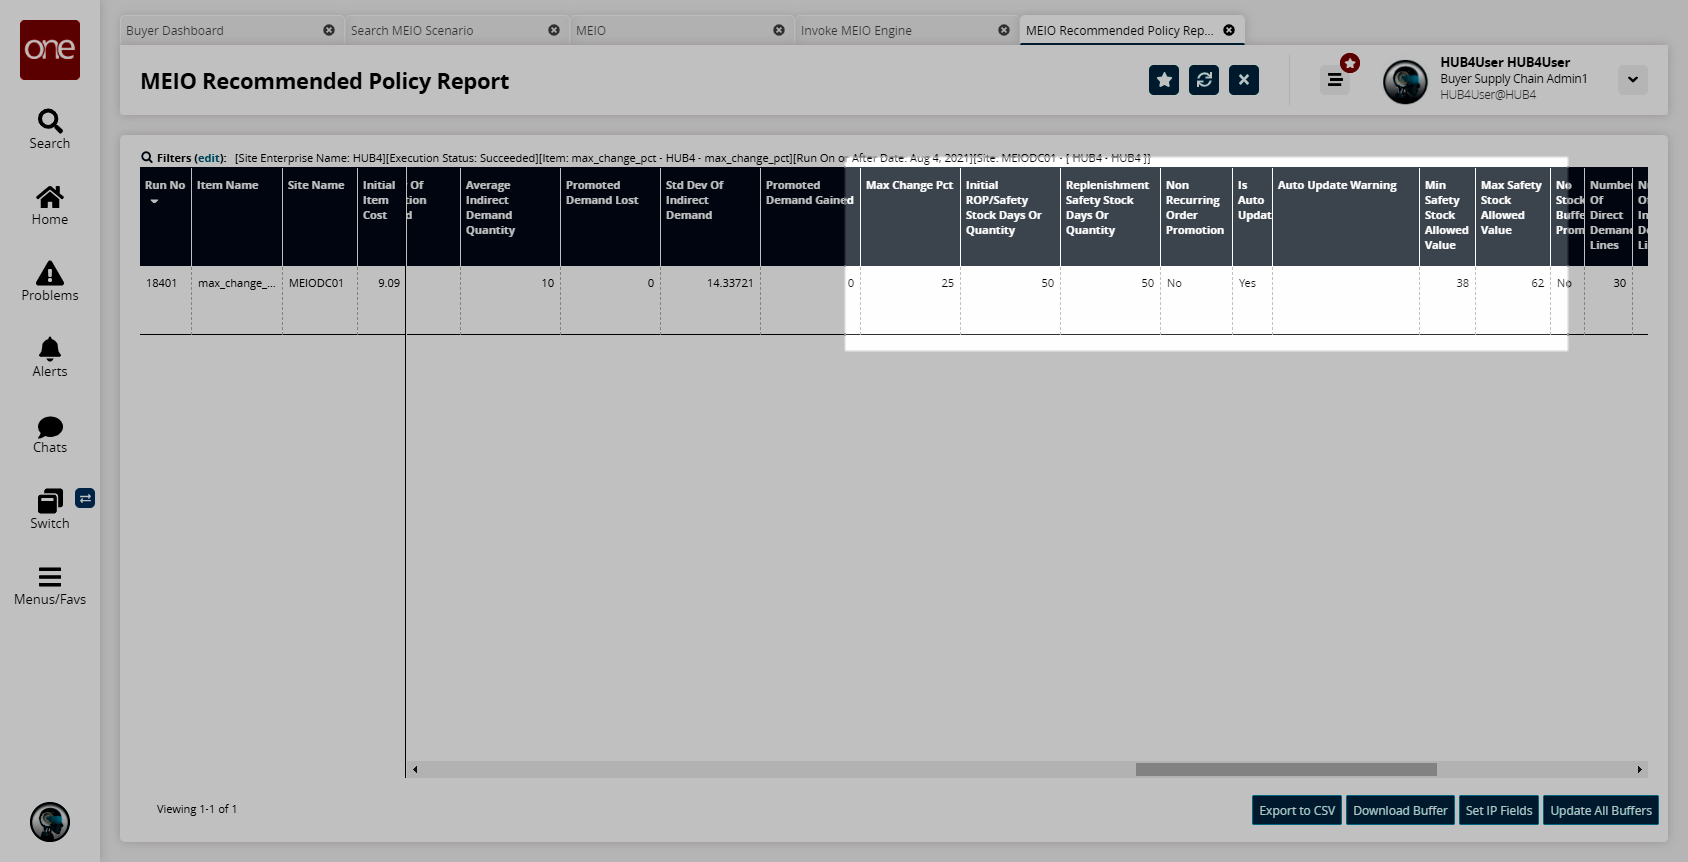Close the Search MEIO Scenario tab
The height and width of the screenshot is (862, 1688).
coord(554,30)
